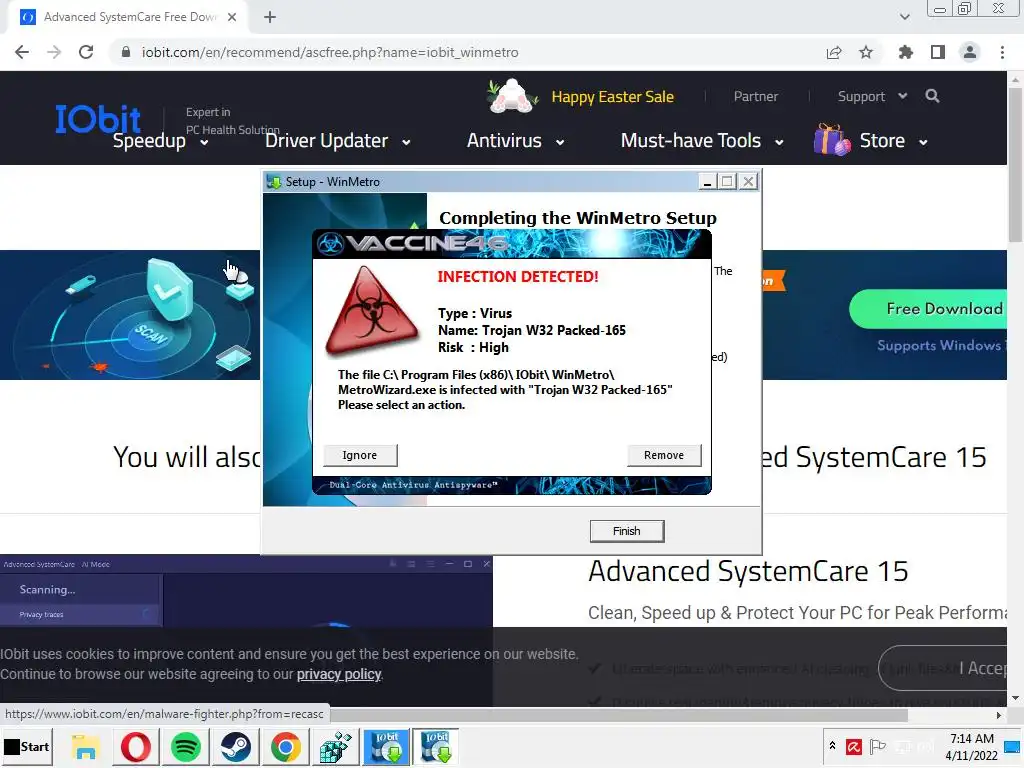
Task: Click the Ignore button in Vaccine dialog
Action: tap(360, 455)
